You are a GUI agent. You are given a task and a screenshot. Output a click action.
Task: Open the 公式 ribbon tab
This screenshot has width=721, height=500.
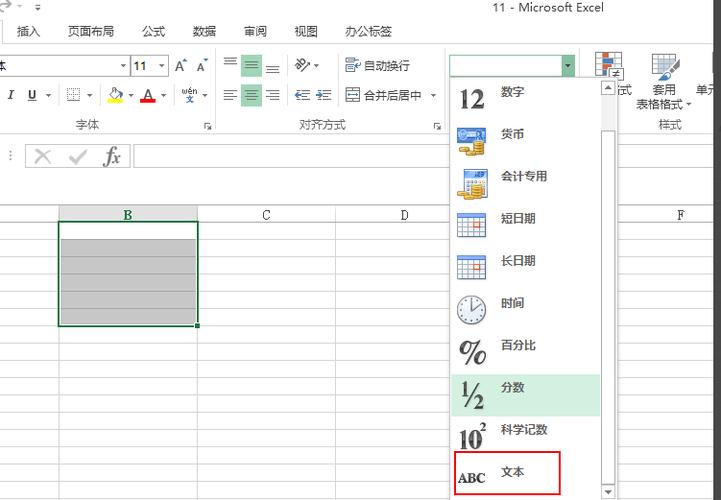[153, 32]
